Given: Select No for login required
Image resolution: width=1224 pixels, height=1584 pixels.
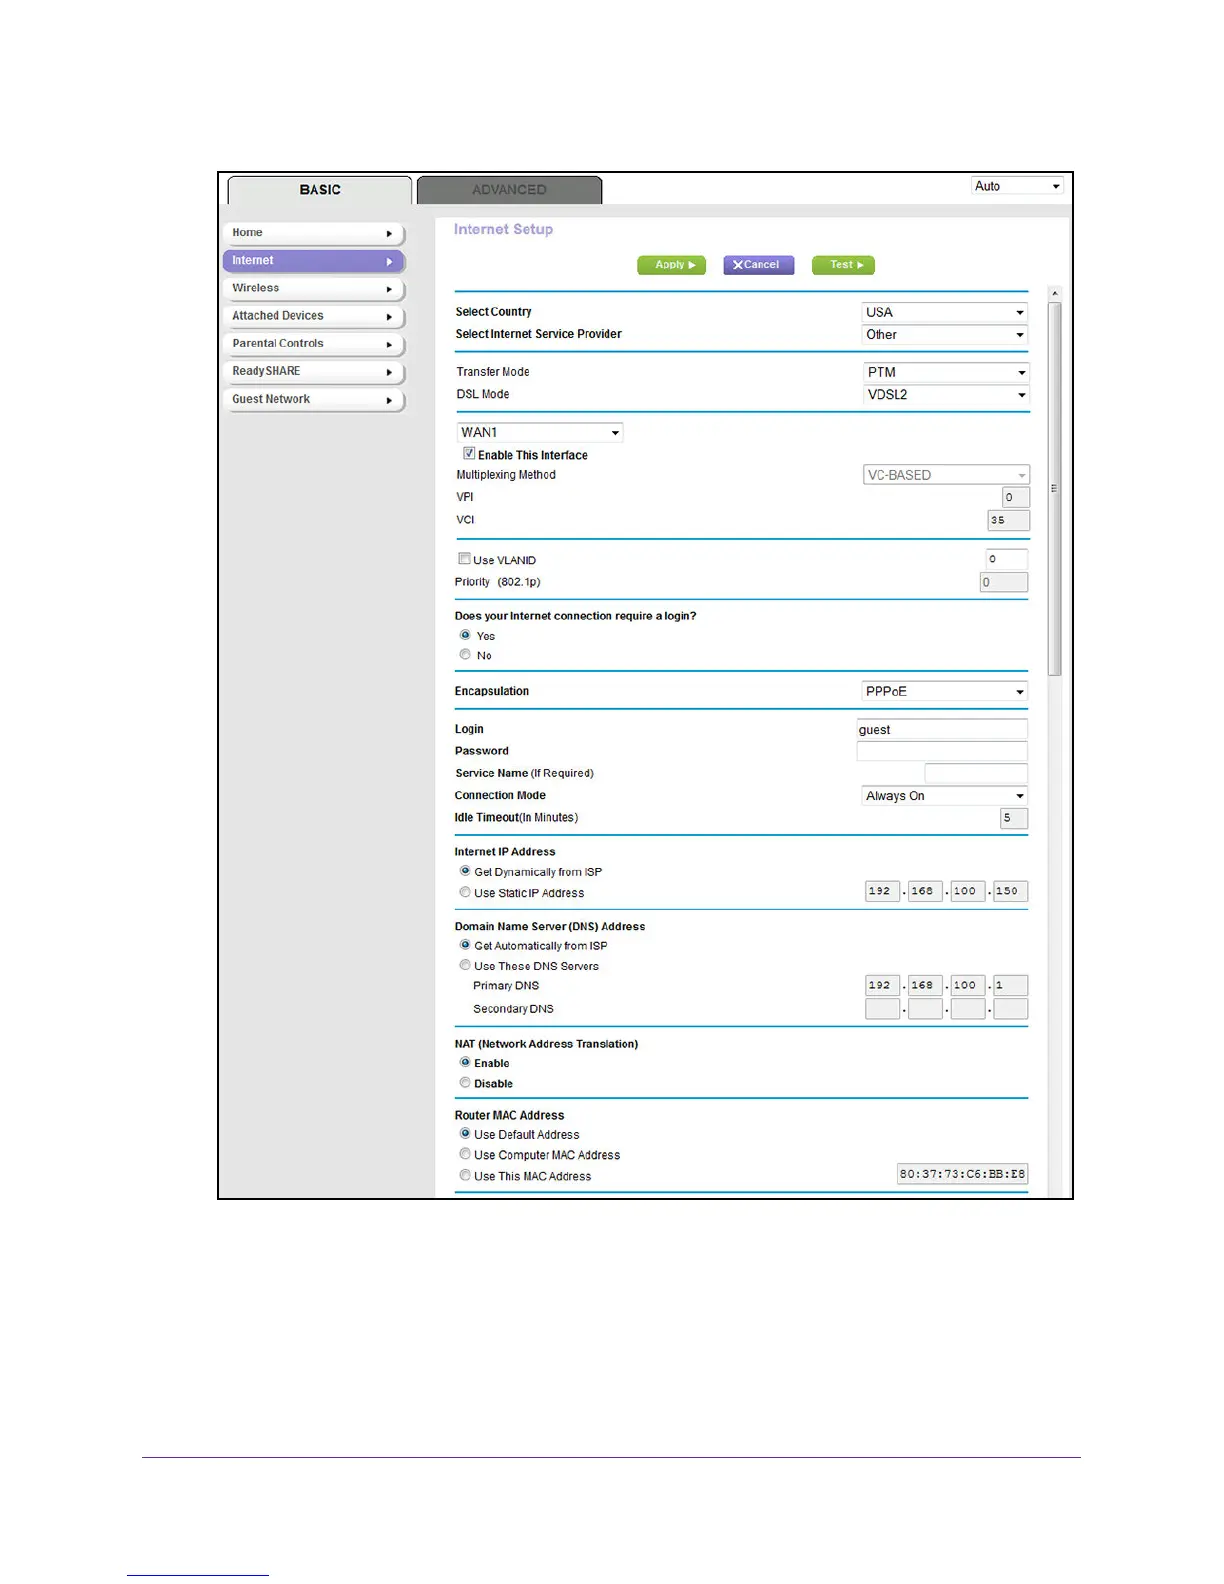Looking at the screenshot, I should 465,655.
